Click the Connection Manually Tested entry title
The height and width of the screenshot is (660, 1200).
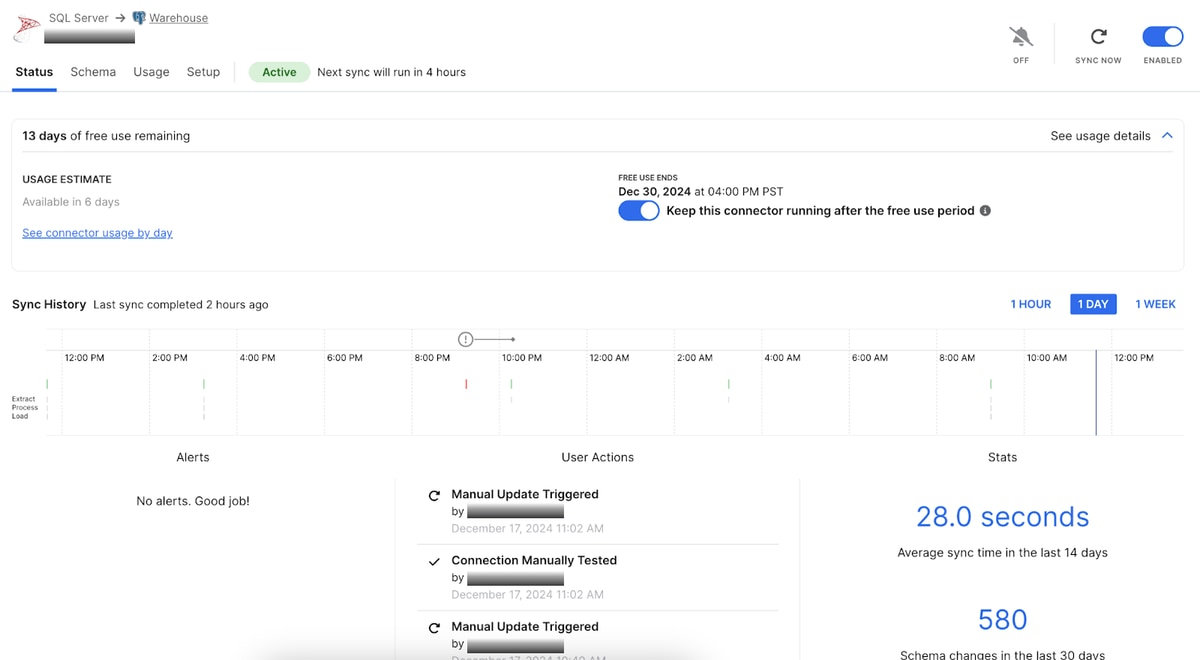pos(534,561)
